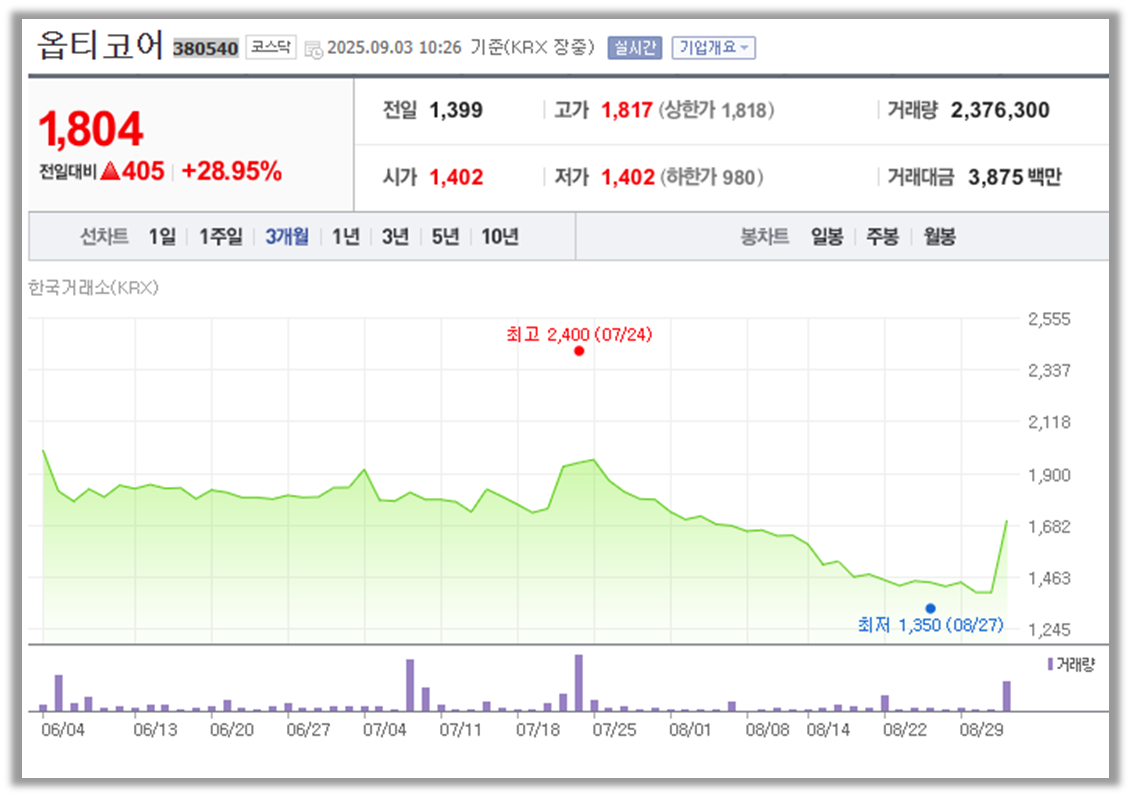Click the 07/25 date axis label

pyautogui.click(x=615, y=730)
